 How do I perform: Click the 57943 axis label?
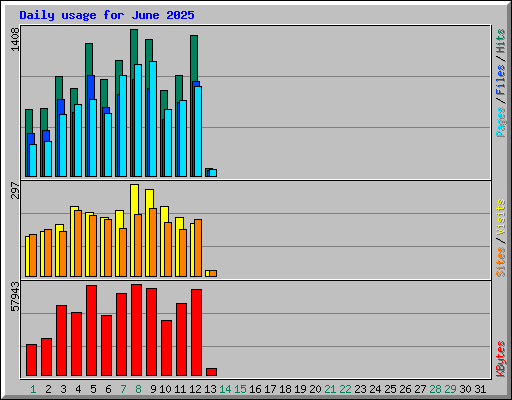coord(15,296)
